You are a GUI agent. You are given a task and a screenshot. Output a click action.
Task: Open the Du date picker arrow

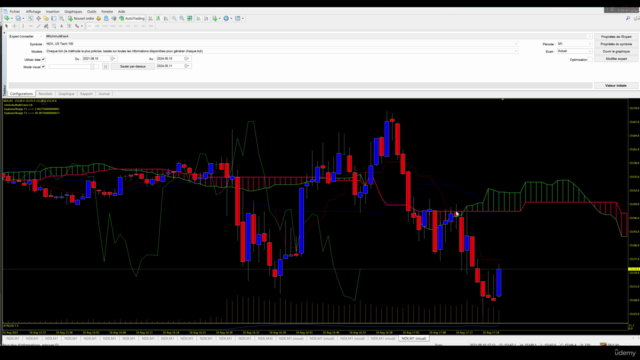[113, 59]
